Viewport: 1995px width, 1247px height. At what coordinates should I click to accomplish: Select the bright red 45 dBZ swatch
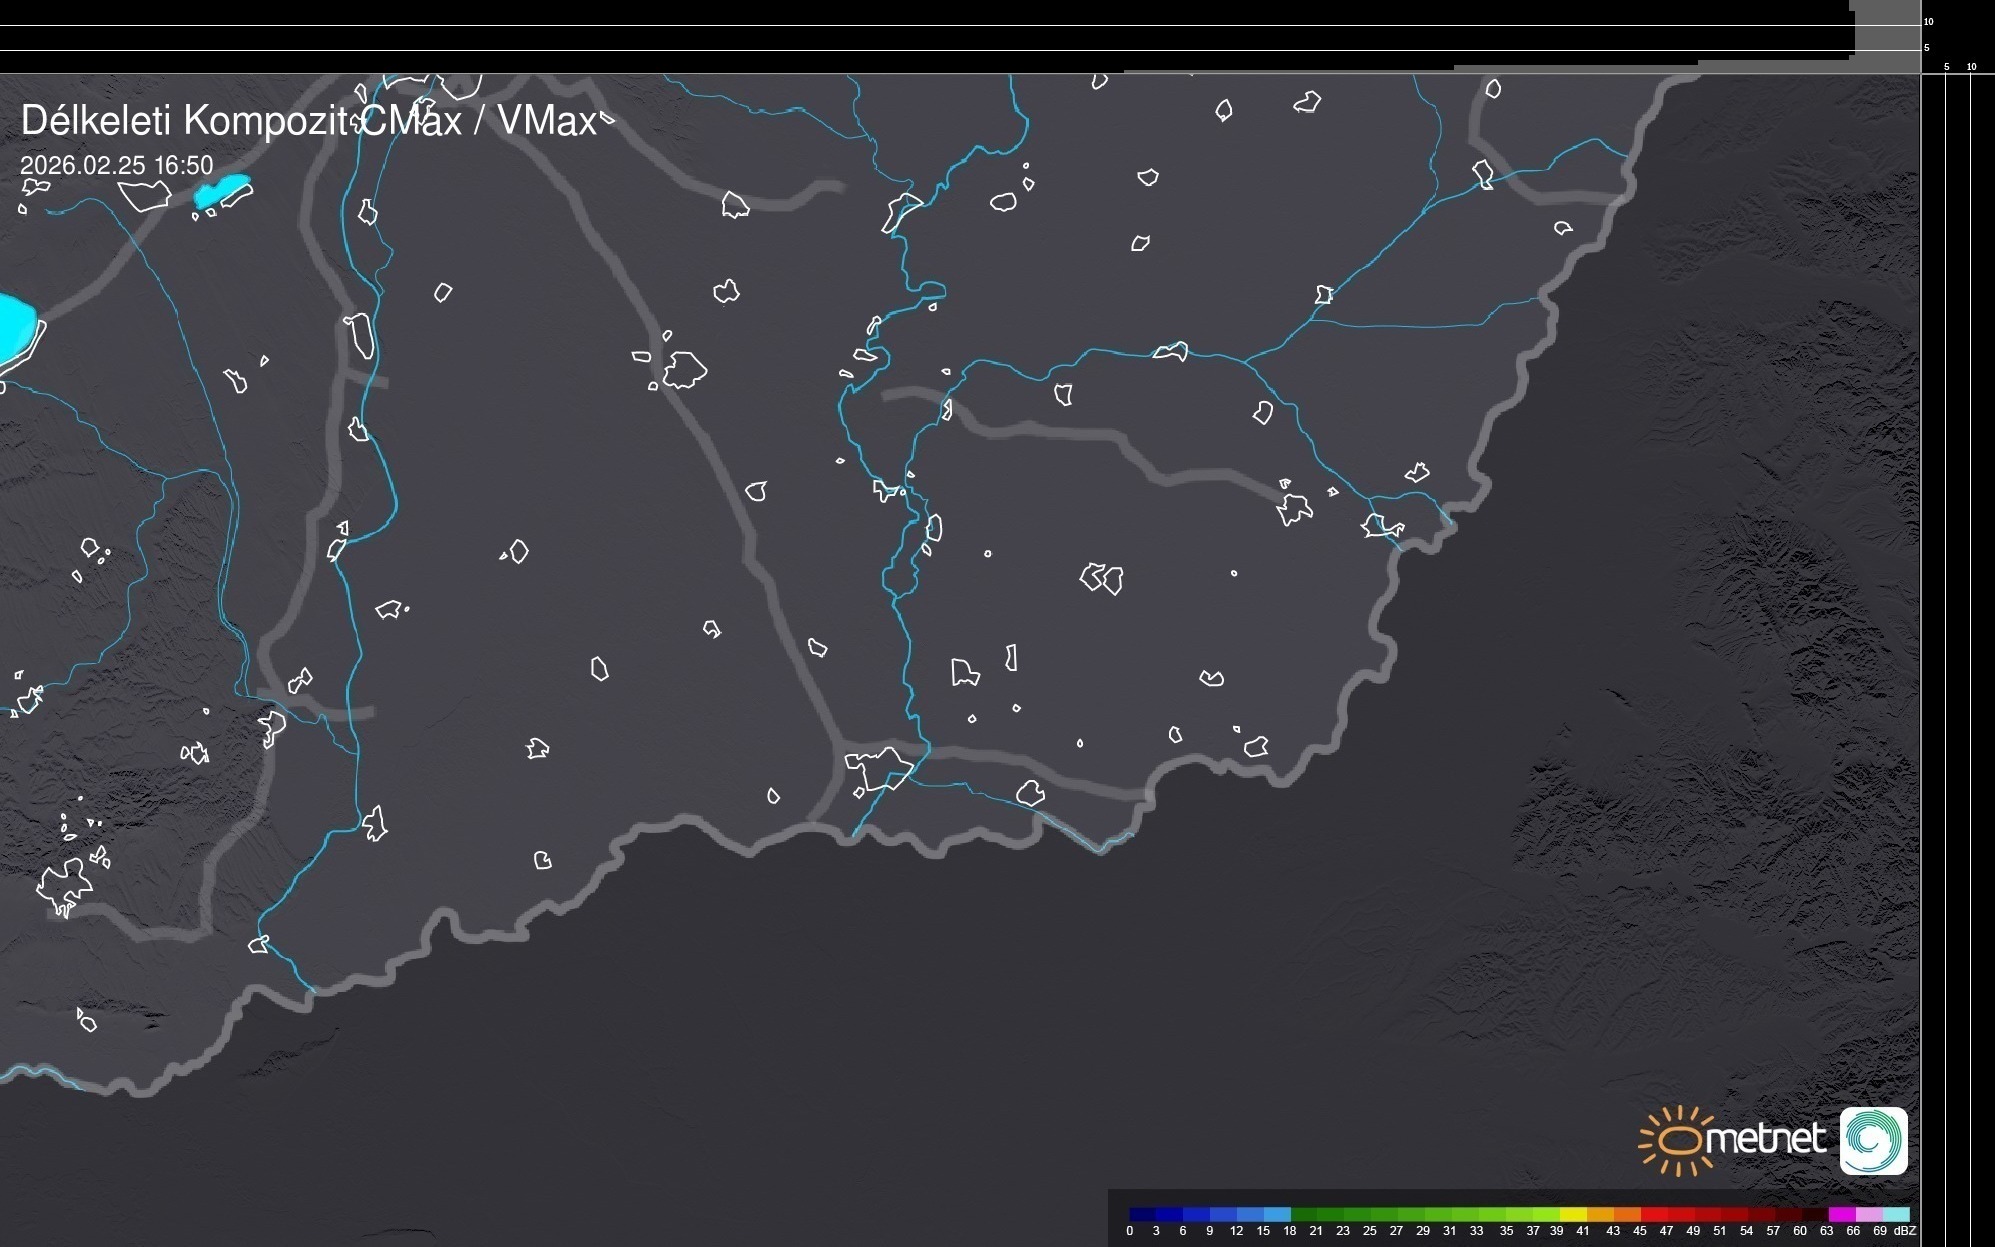click(x=1654, y=1214)
